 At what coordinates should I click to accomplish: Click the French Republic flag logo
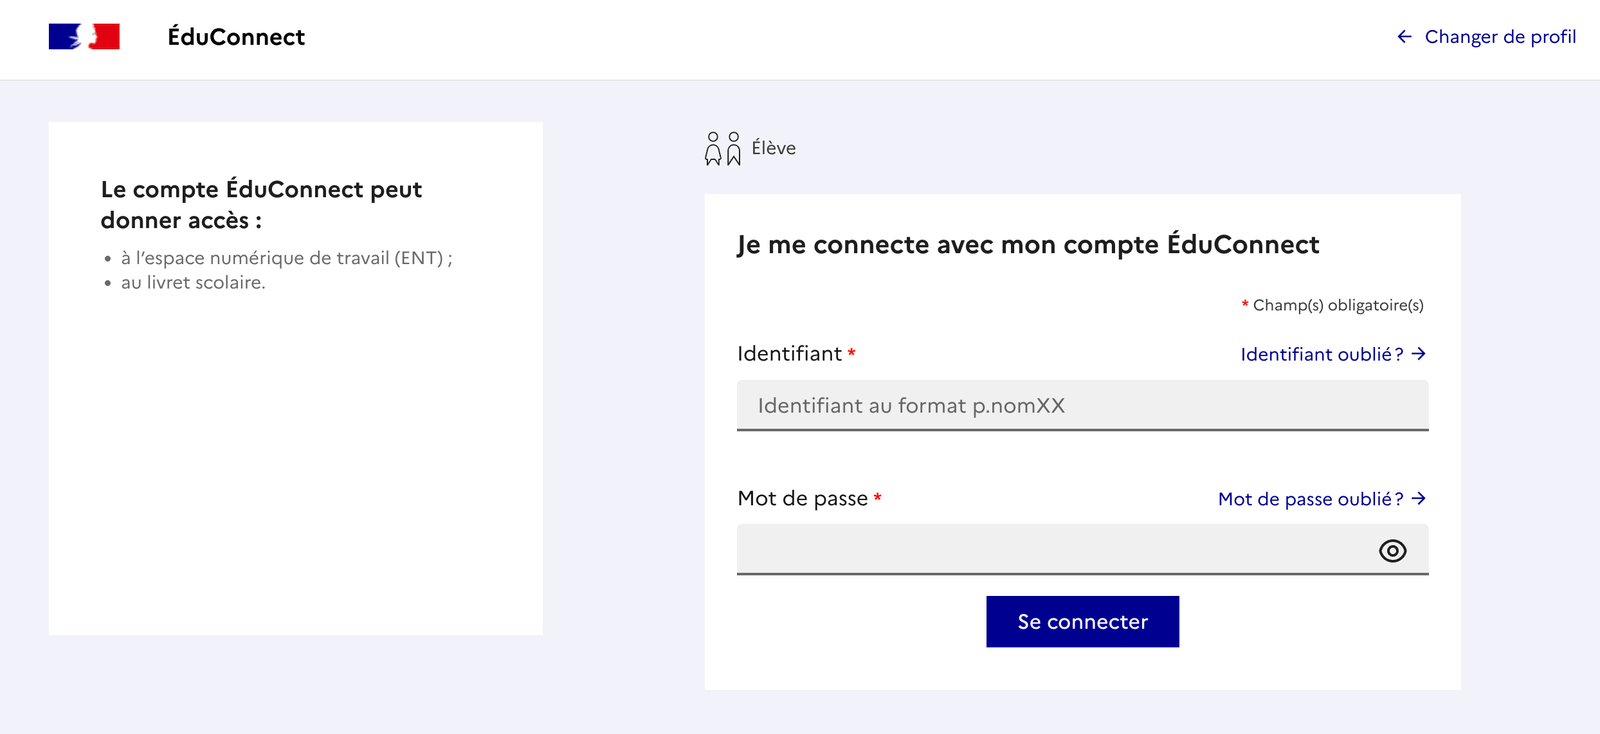click(84, 35)
